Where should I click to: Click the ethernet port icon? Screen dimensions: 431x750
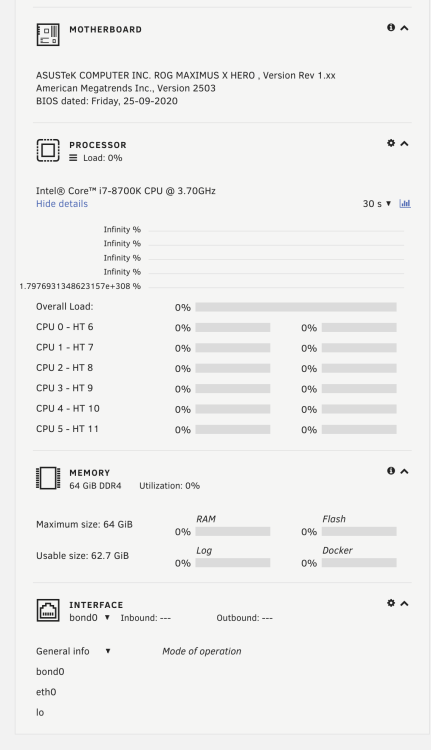(x=48, y=610)
